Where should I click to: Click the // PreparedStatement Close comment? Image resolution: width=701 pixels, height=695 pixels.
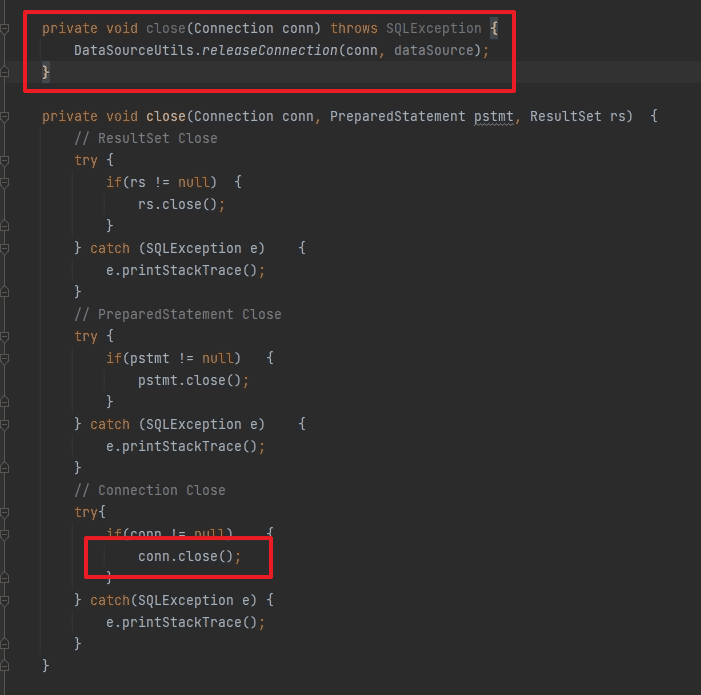click(x=178, y=315)
